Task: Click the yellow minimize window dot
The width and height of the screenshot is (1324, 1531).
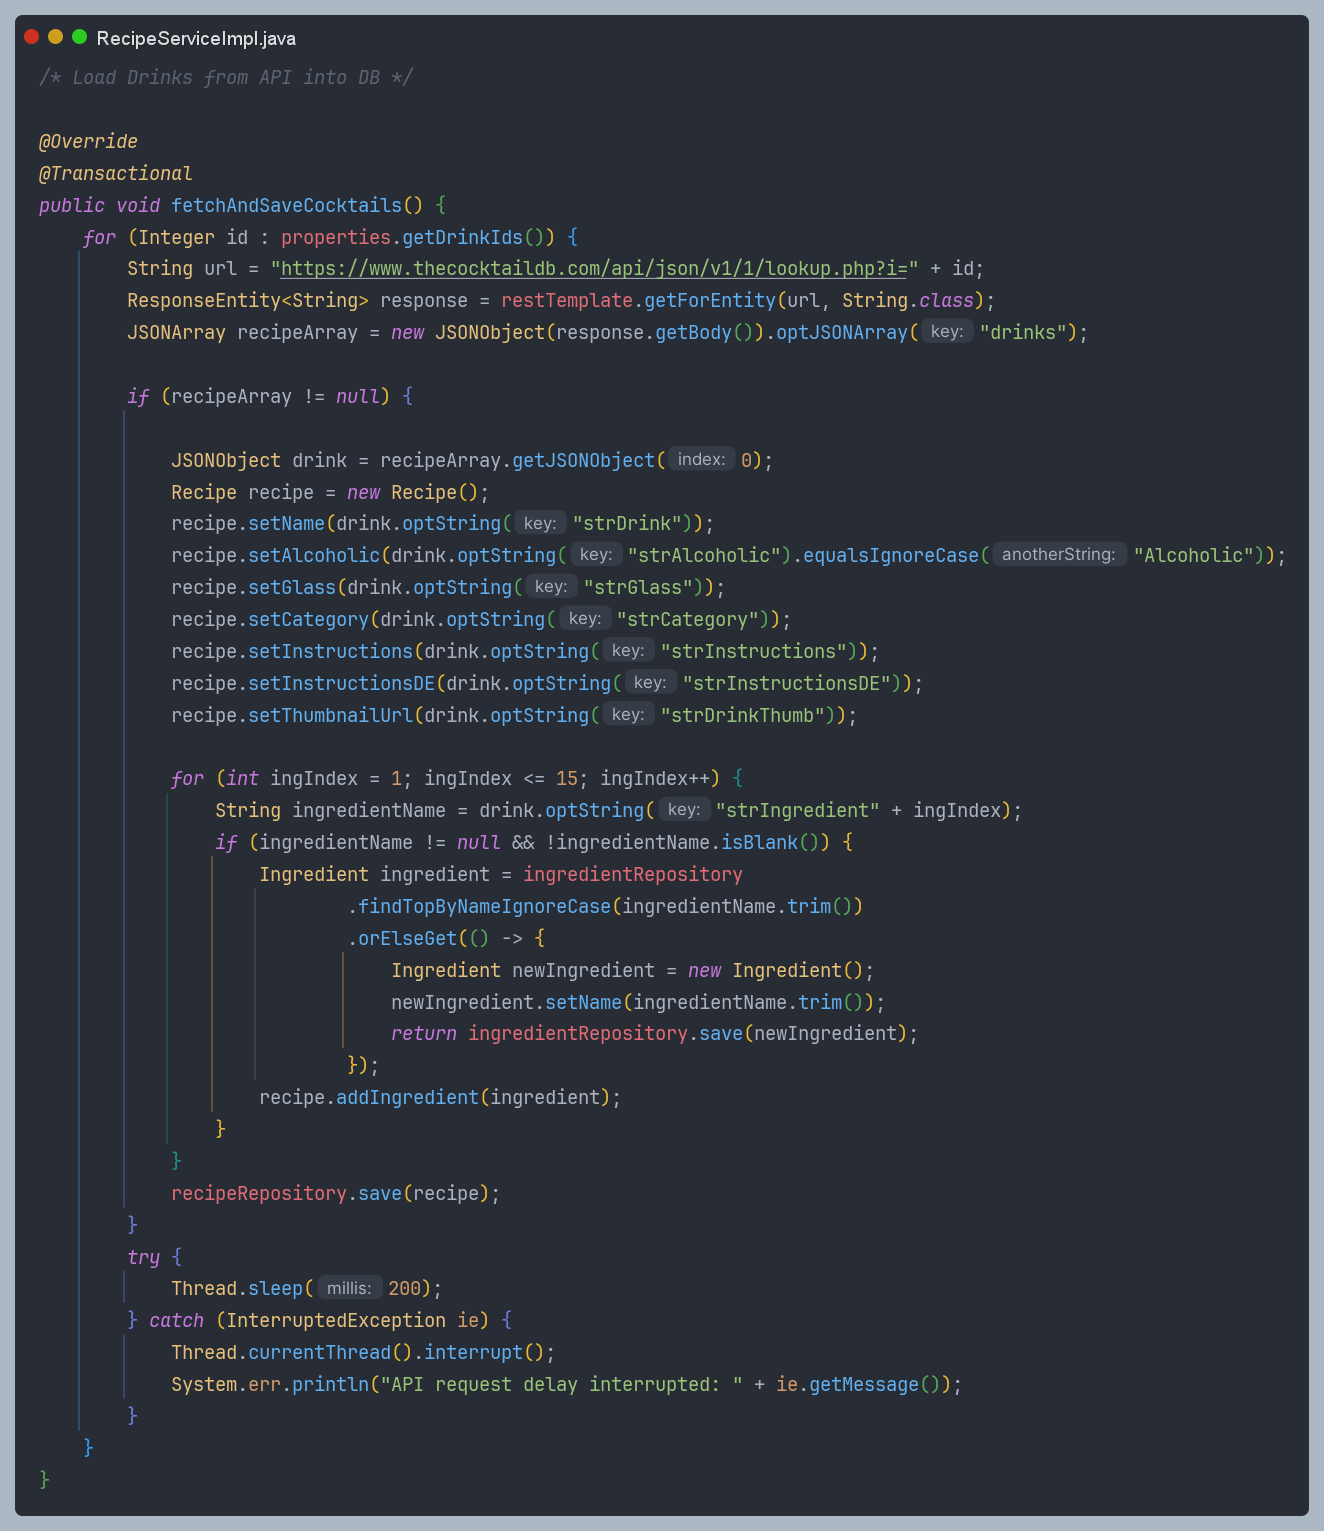Action: click(x=55, y=37)
